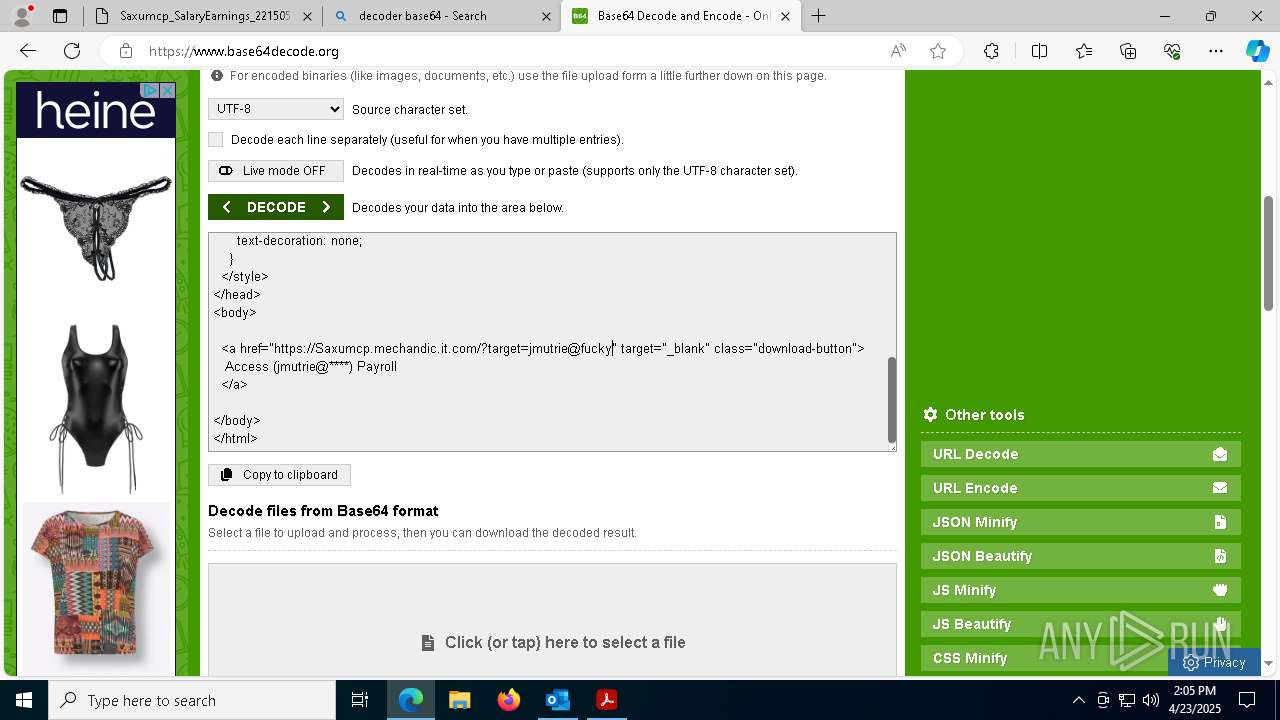Close the Base64 Decode and Encode tab
This screenshot has height=720, width=1280.
786,16
